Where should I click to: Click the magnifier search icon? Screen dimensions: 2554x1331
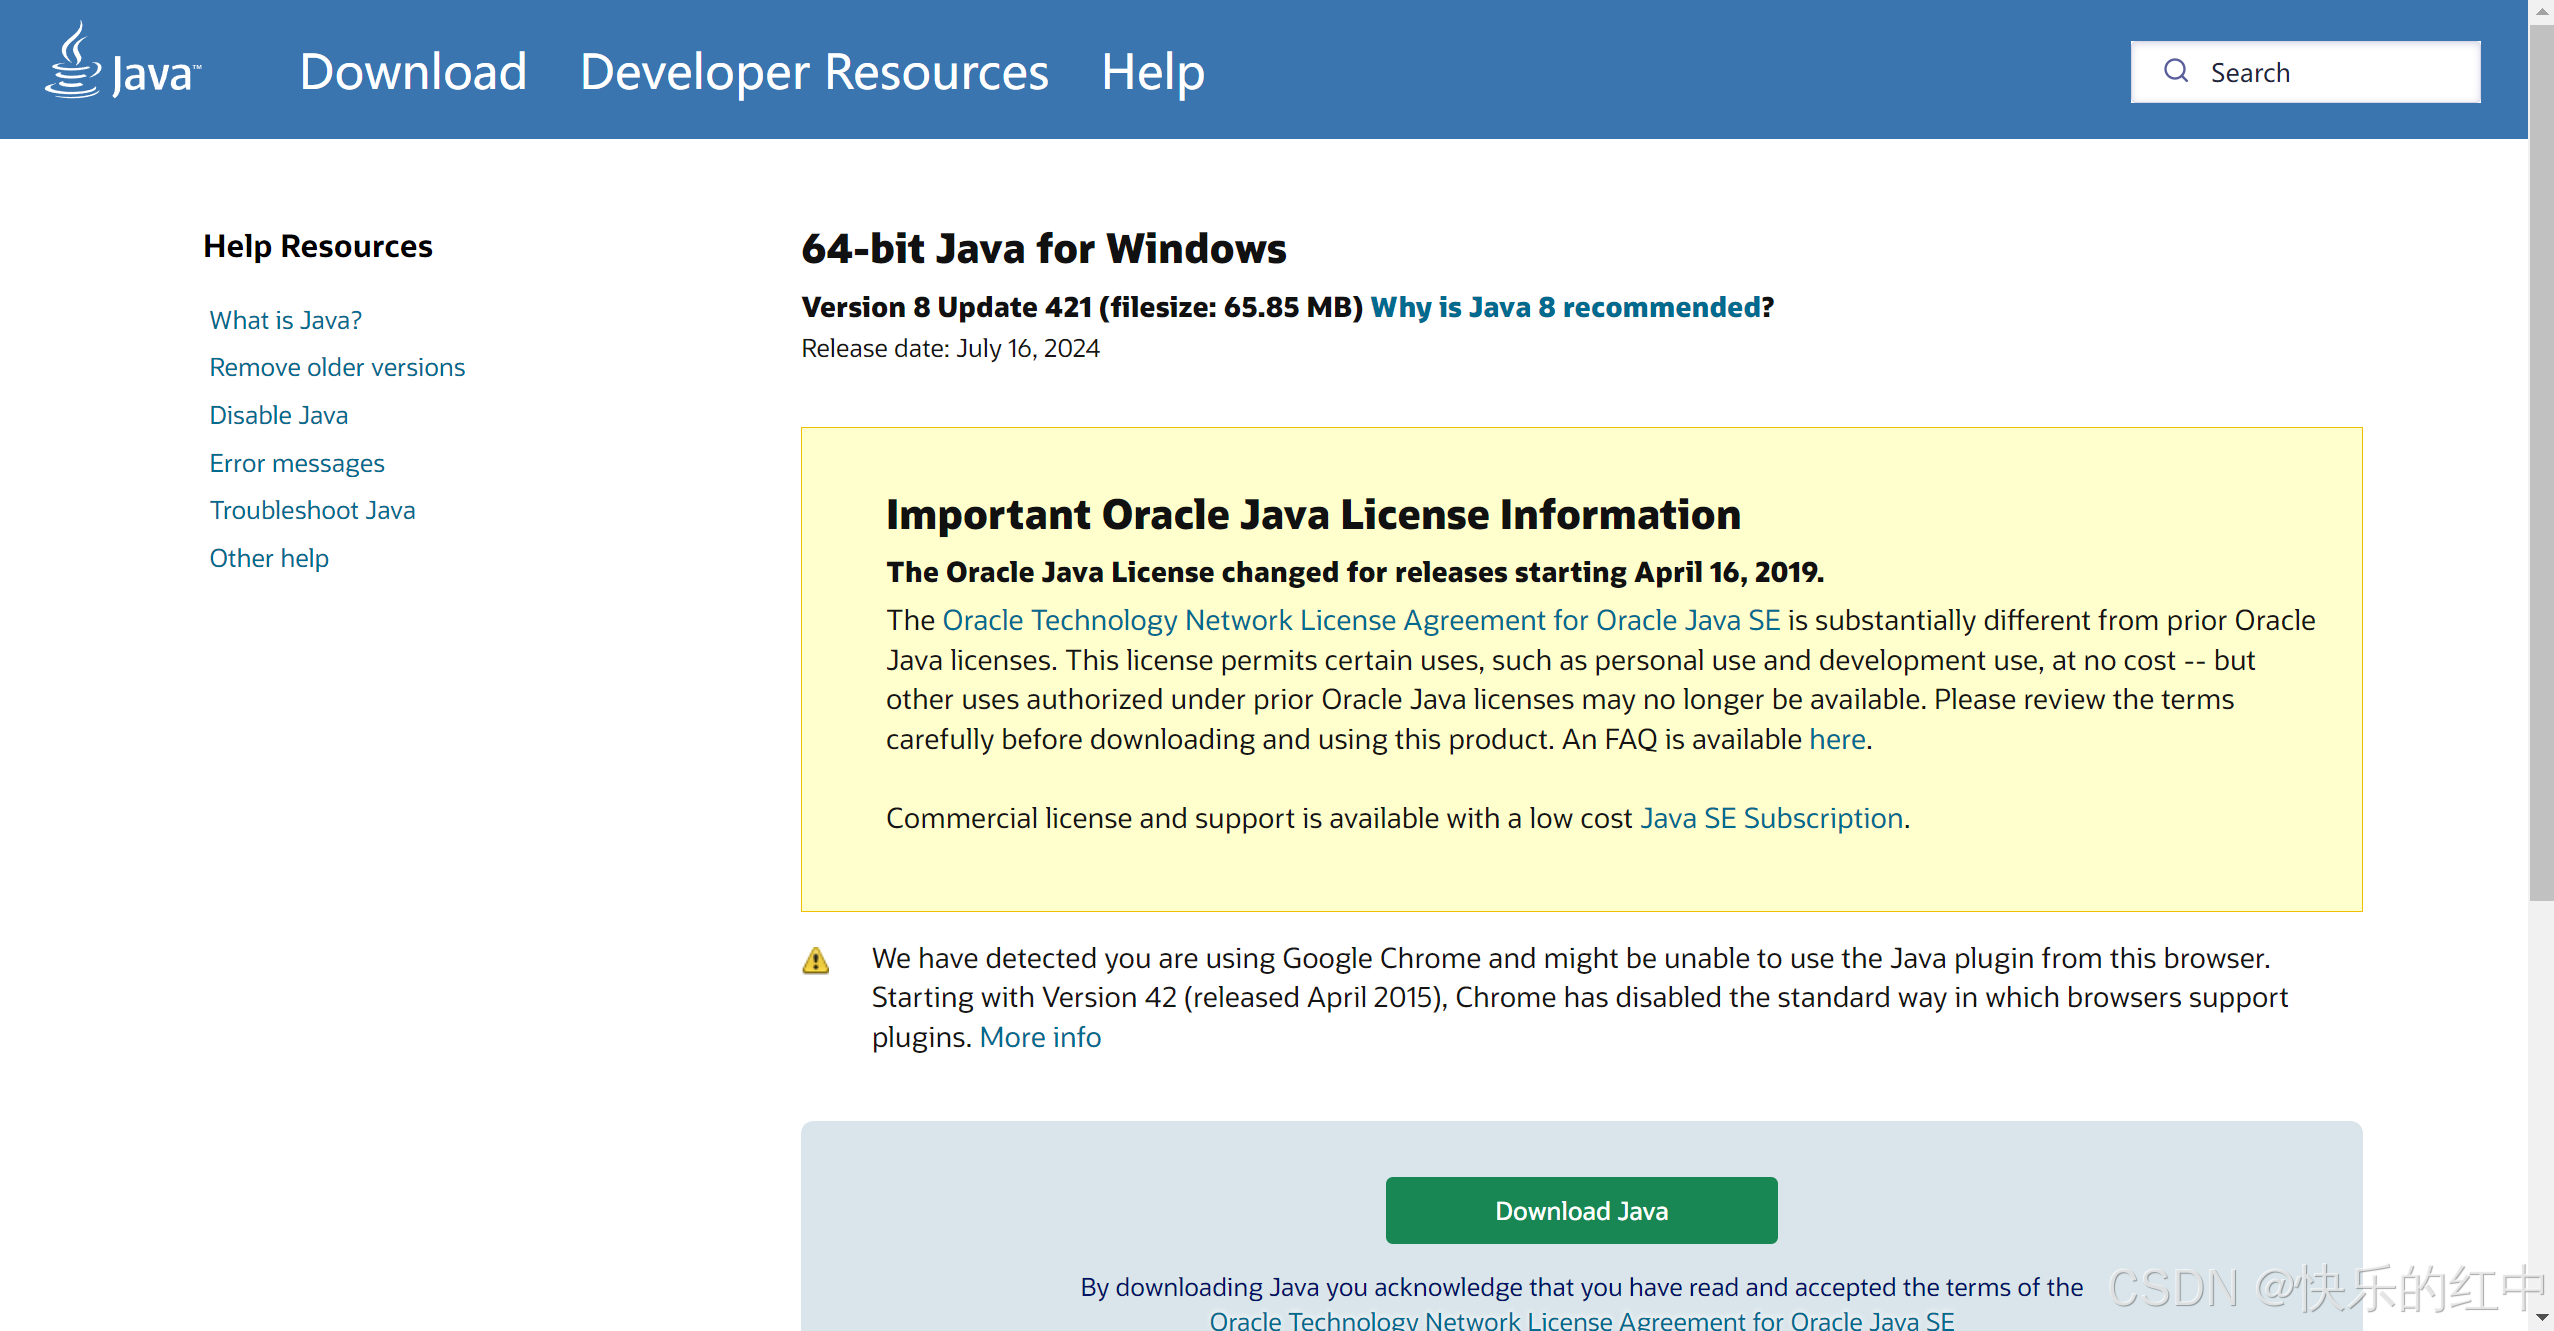[2175, 71]
